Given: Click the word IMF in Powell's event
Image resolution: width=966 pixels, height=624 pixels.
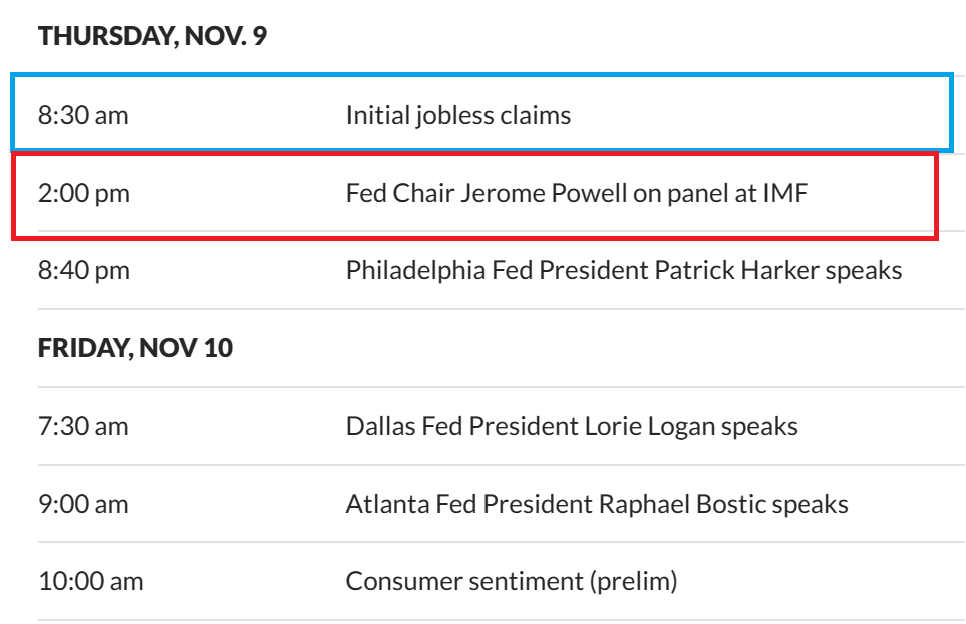Looking at the screenshot, I should pyautogui.click(x=784, y=193).
